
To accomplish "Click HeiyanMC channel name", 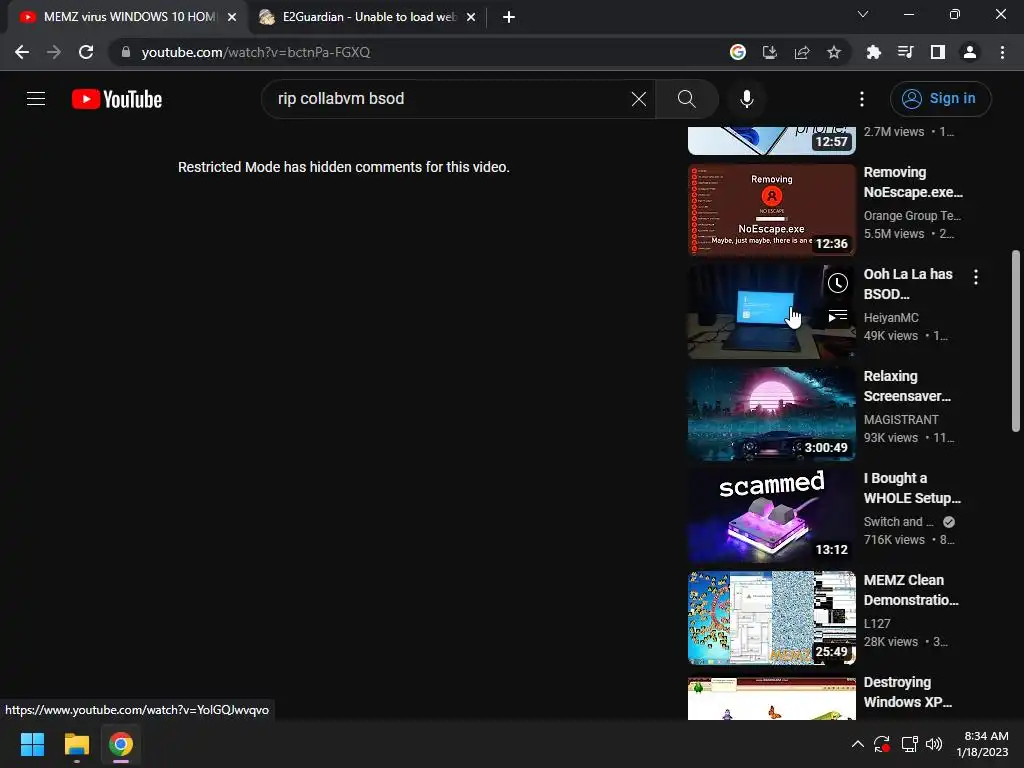I will coord(891,317).
